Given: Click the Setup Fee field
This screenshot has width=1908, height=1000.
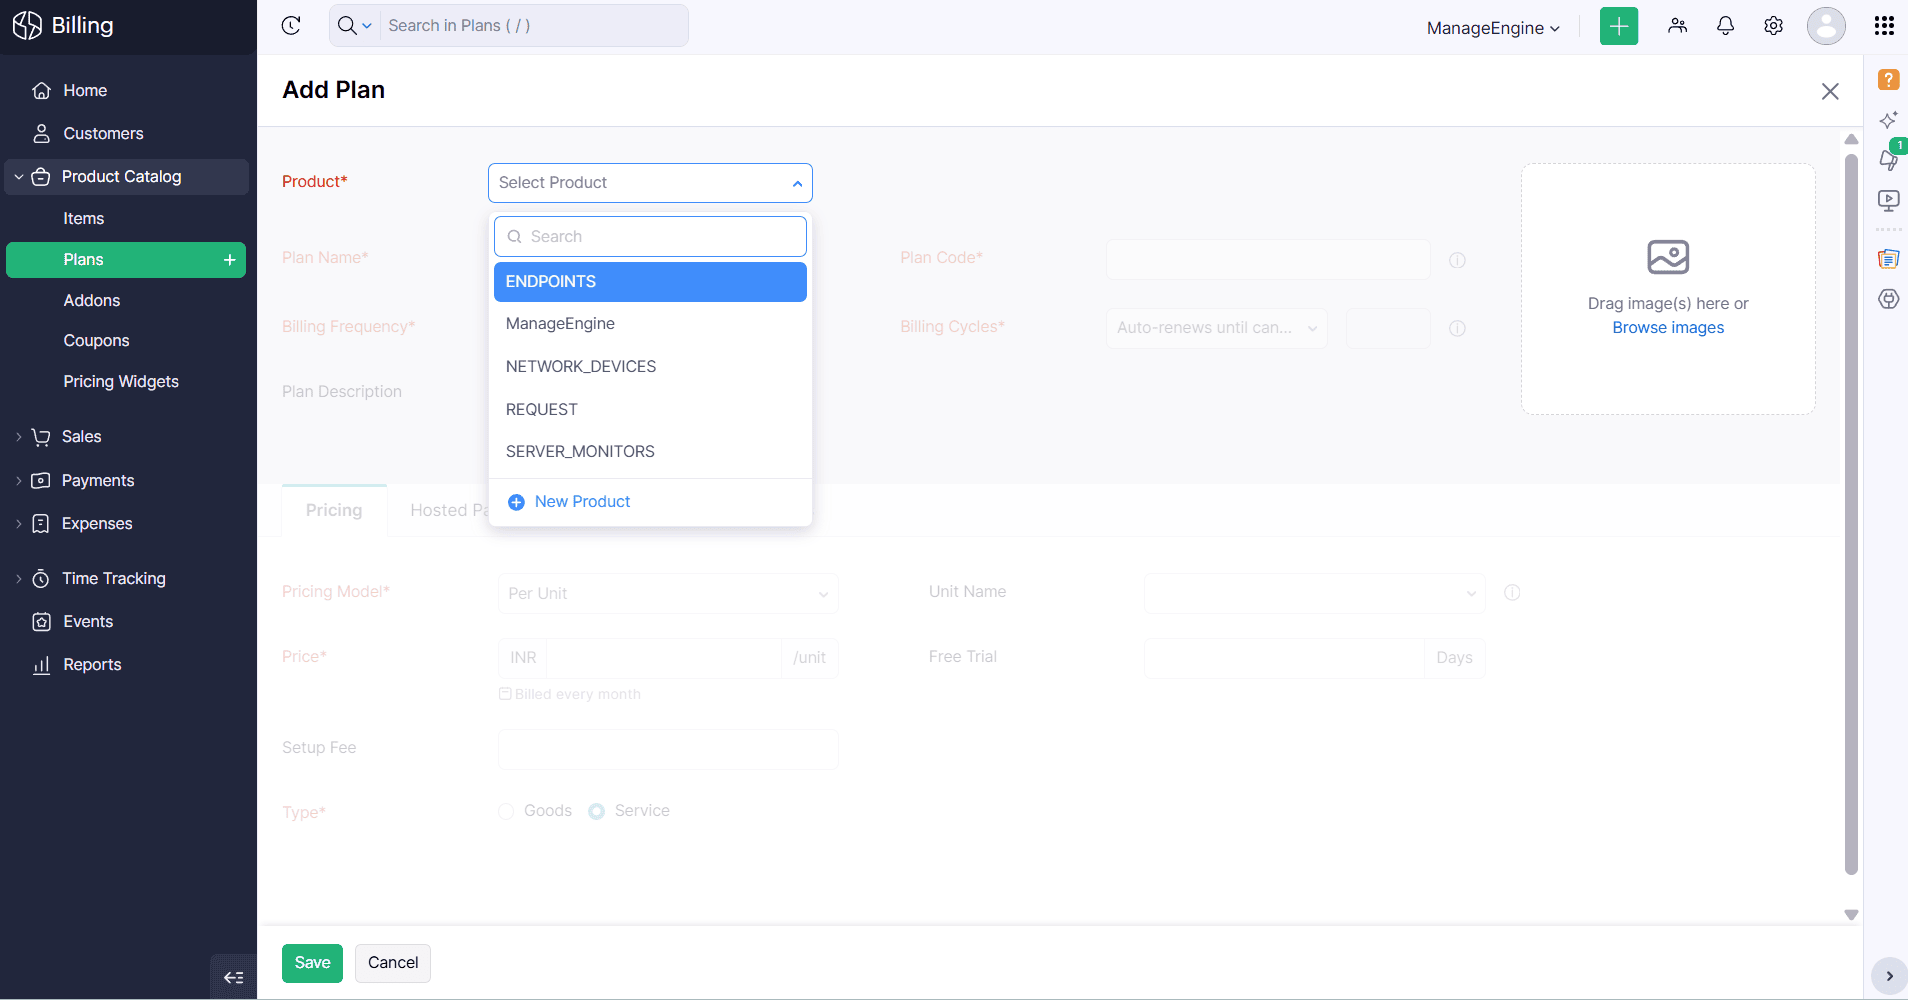Looking at the screenshot, I should click(x=668, y=749).
